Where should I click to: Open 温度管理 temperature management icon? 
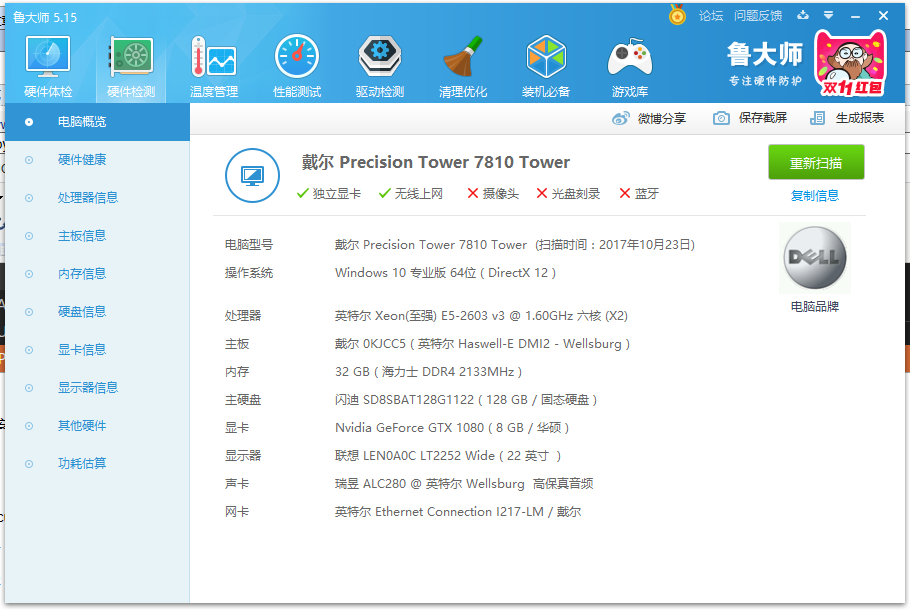tap(214, 57)
